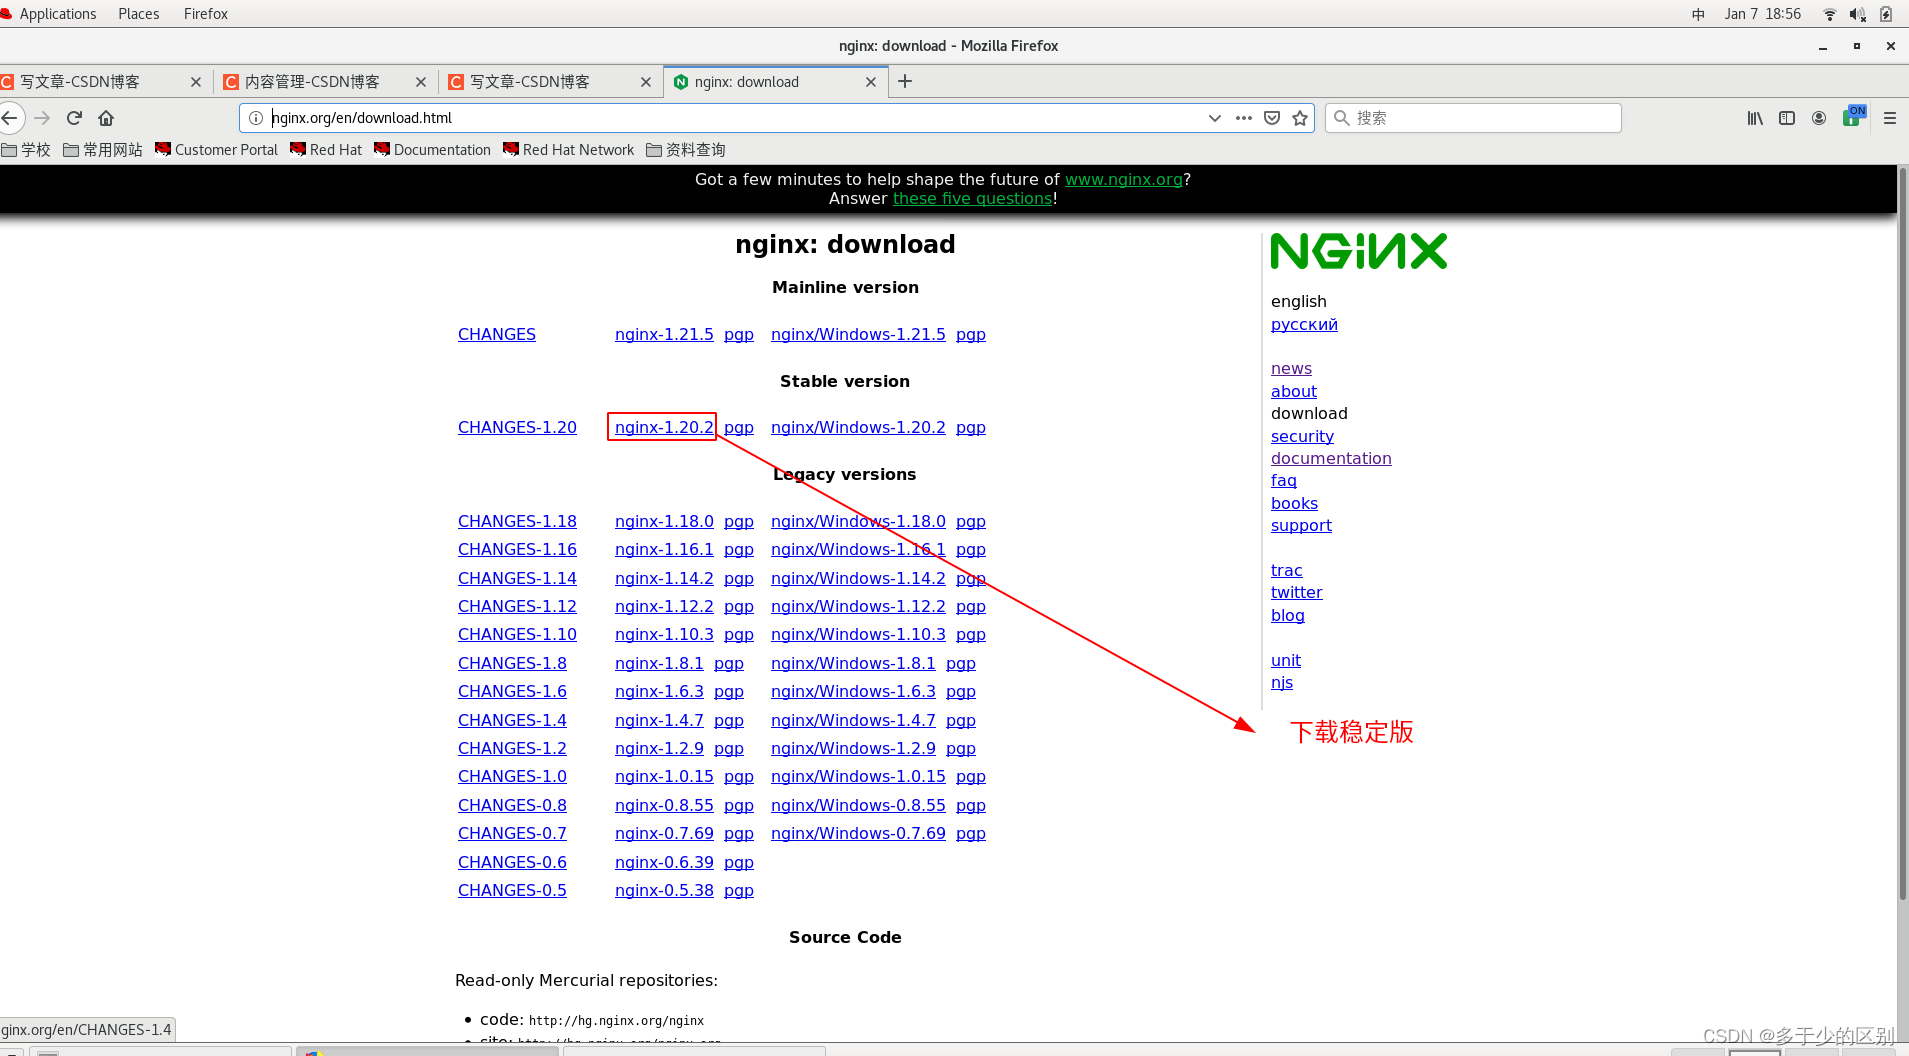Download nginx/Windows-1.12.2

pos(858,607)
